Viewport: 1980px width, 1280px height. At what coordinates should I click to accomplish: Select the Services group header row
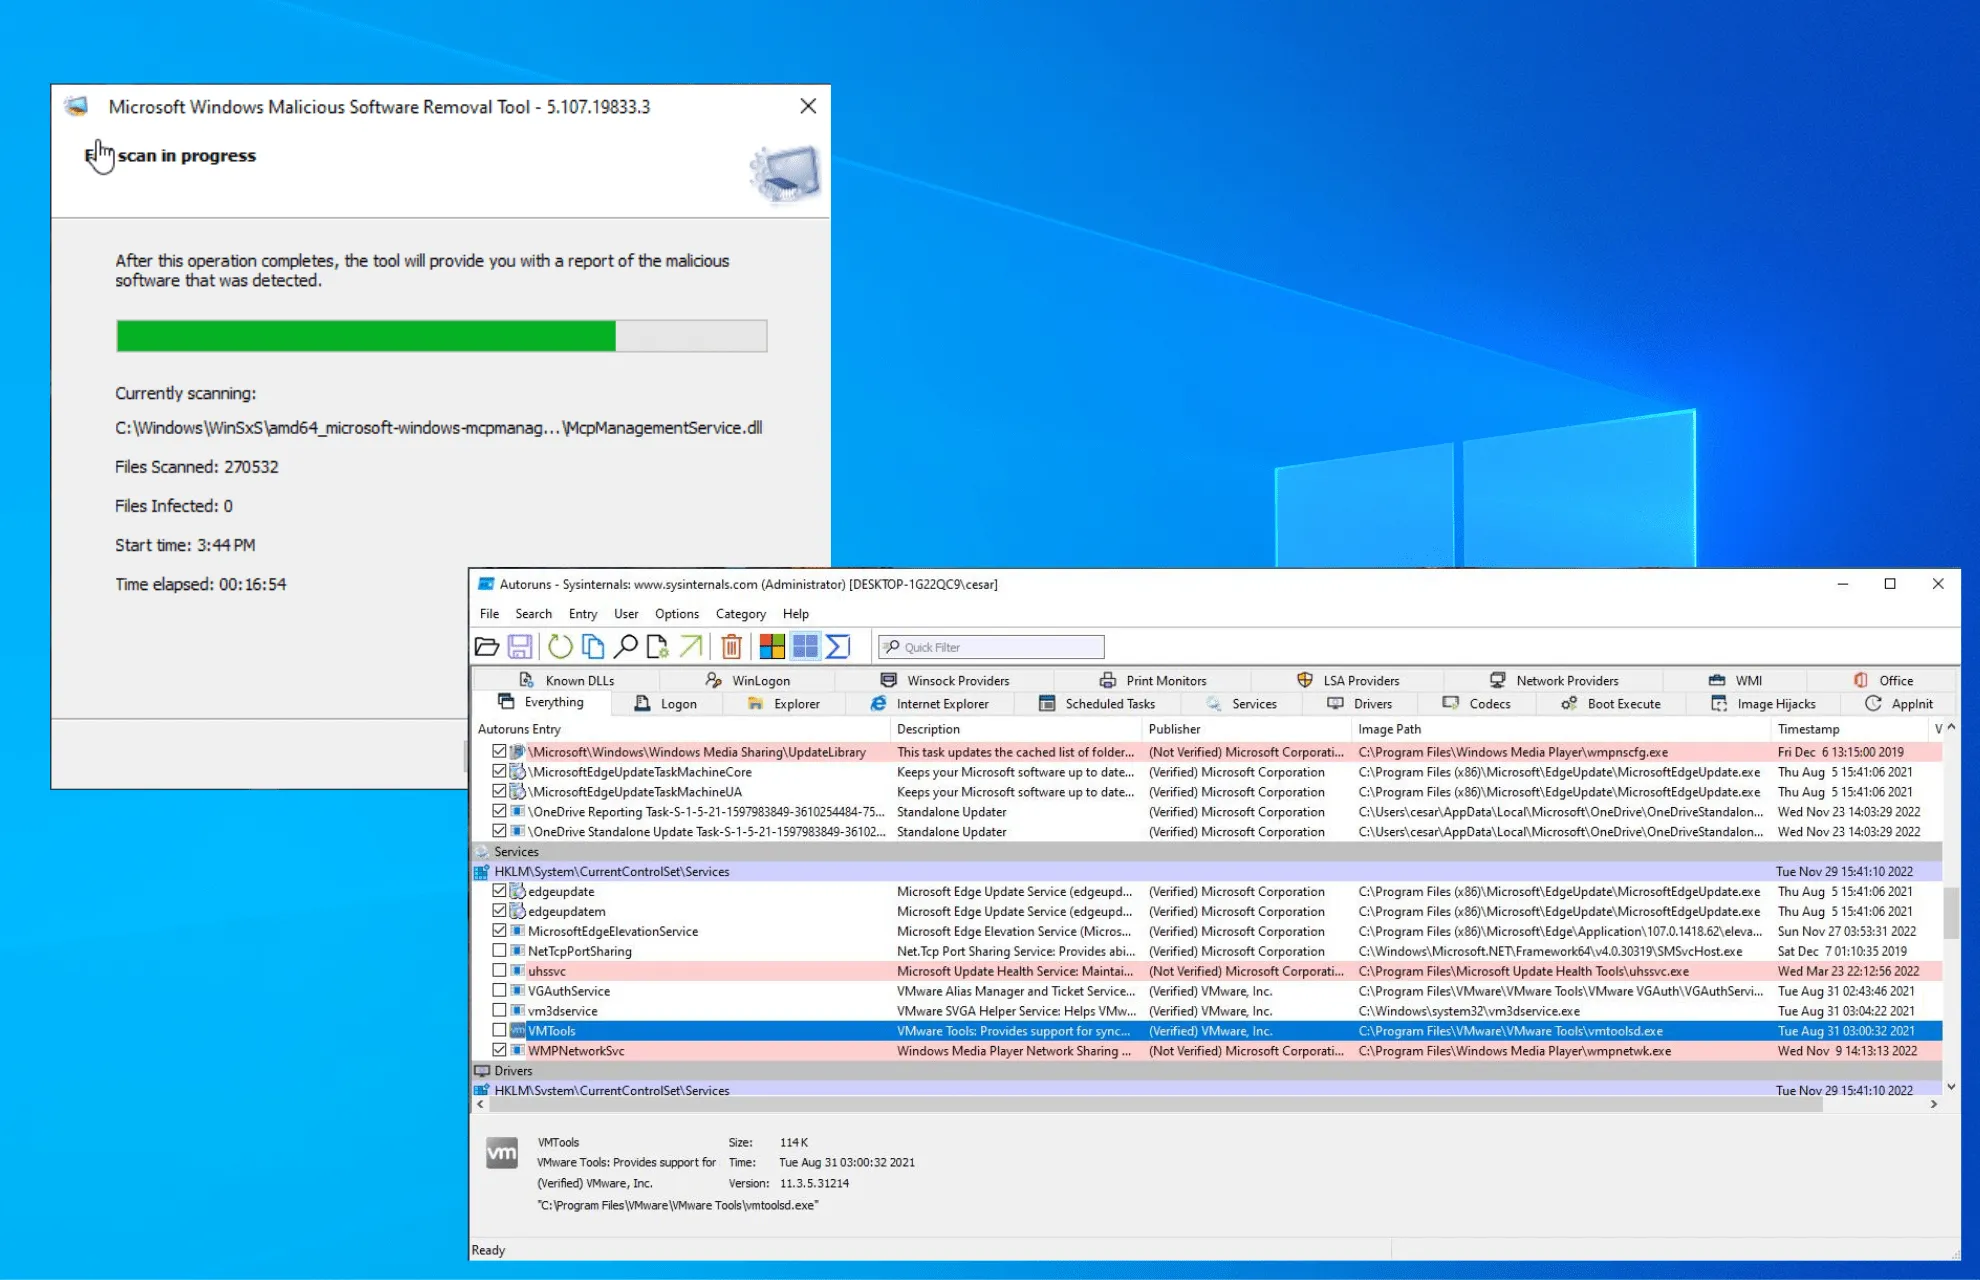pos(1207,852)
